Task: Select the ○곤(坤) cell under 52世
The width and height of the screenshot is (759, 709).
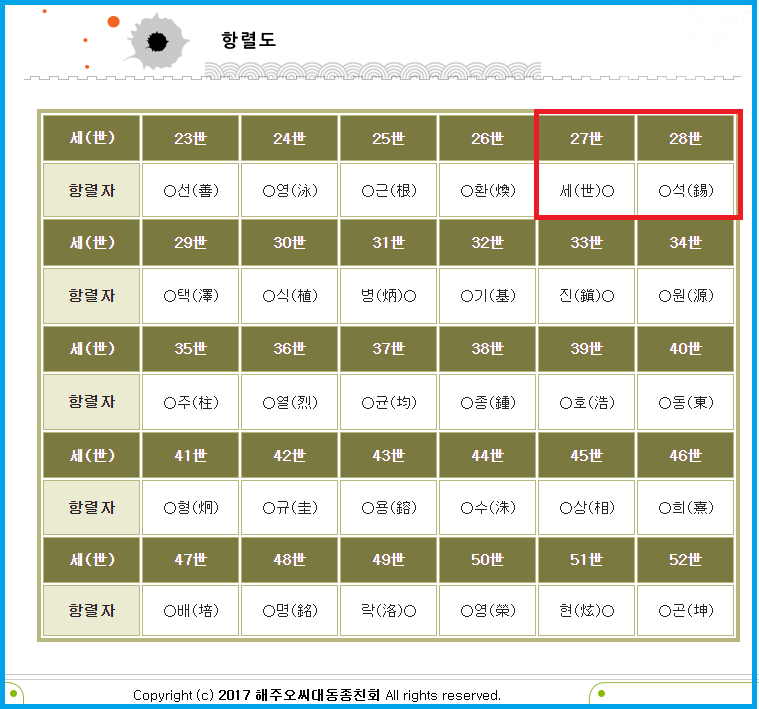Action: click(685, 610)
